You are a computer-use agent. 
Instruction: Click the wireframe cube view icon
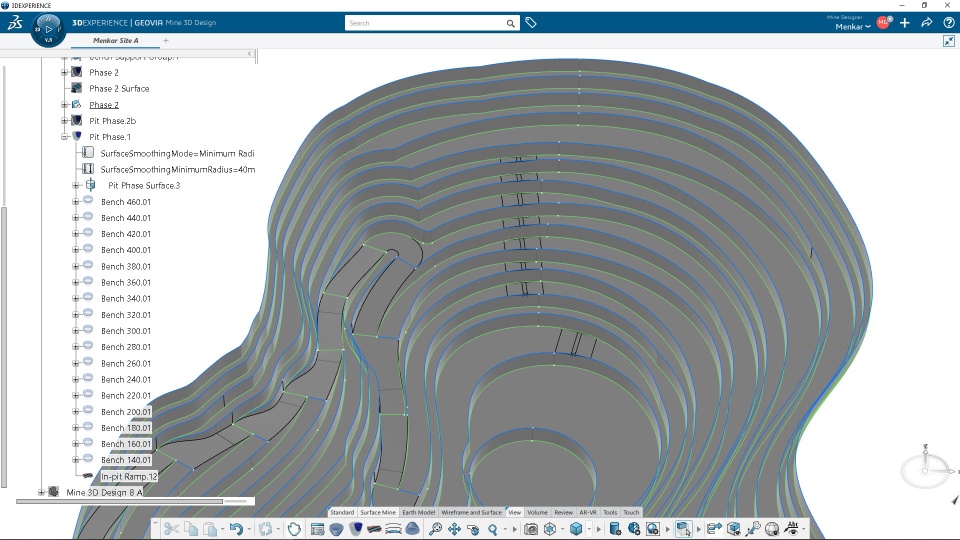[550, 529]
